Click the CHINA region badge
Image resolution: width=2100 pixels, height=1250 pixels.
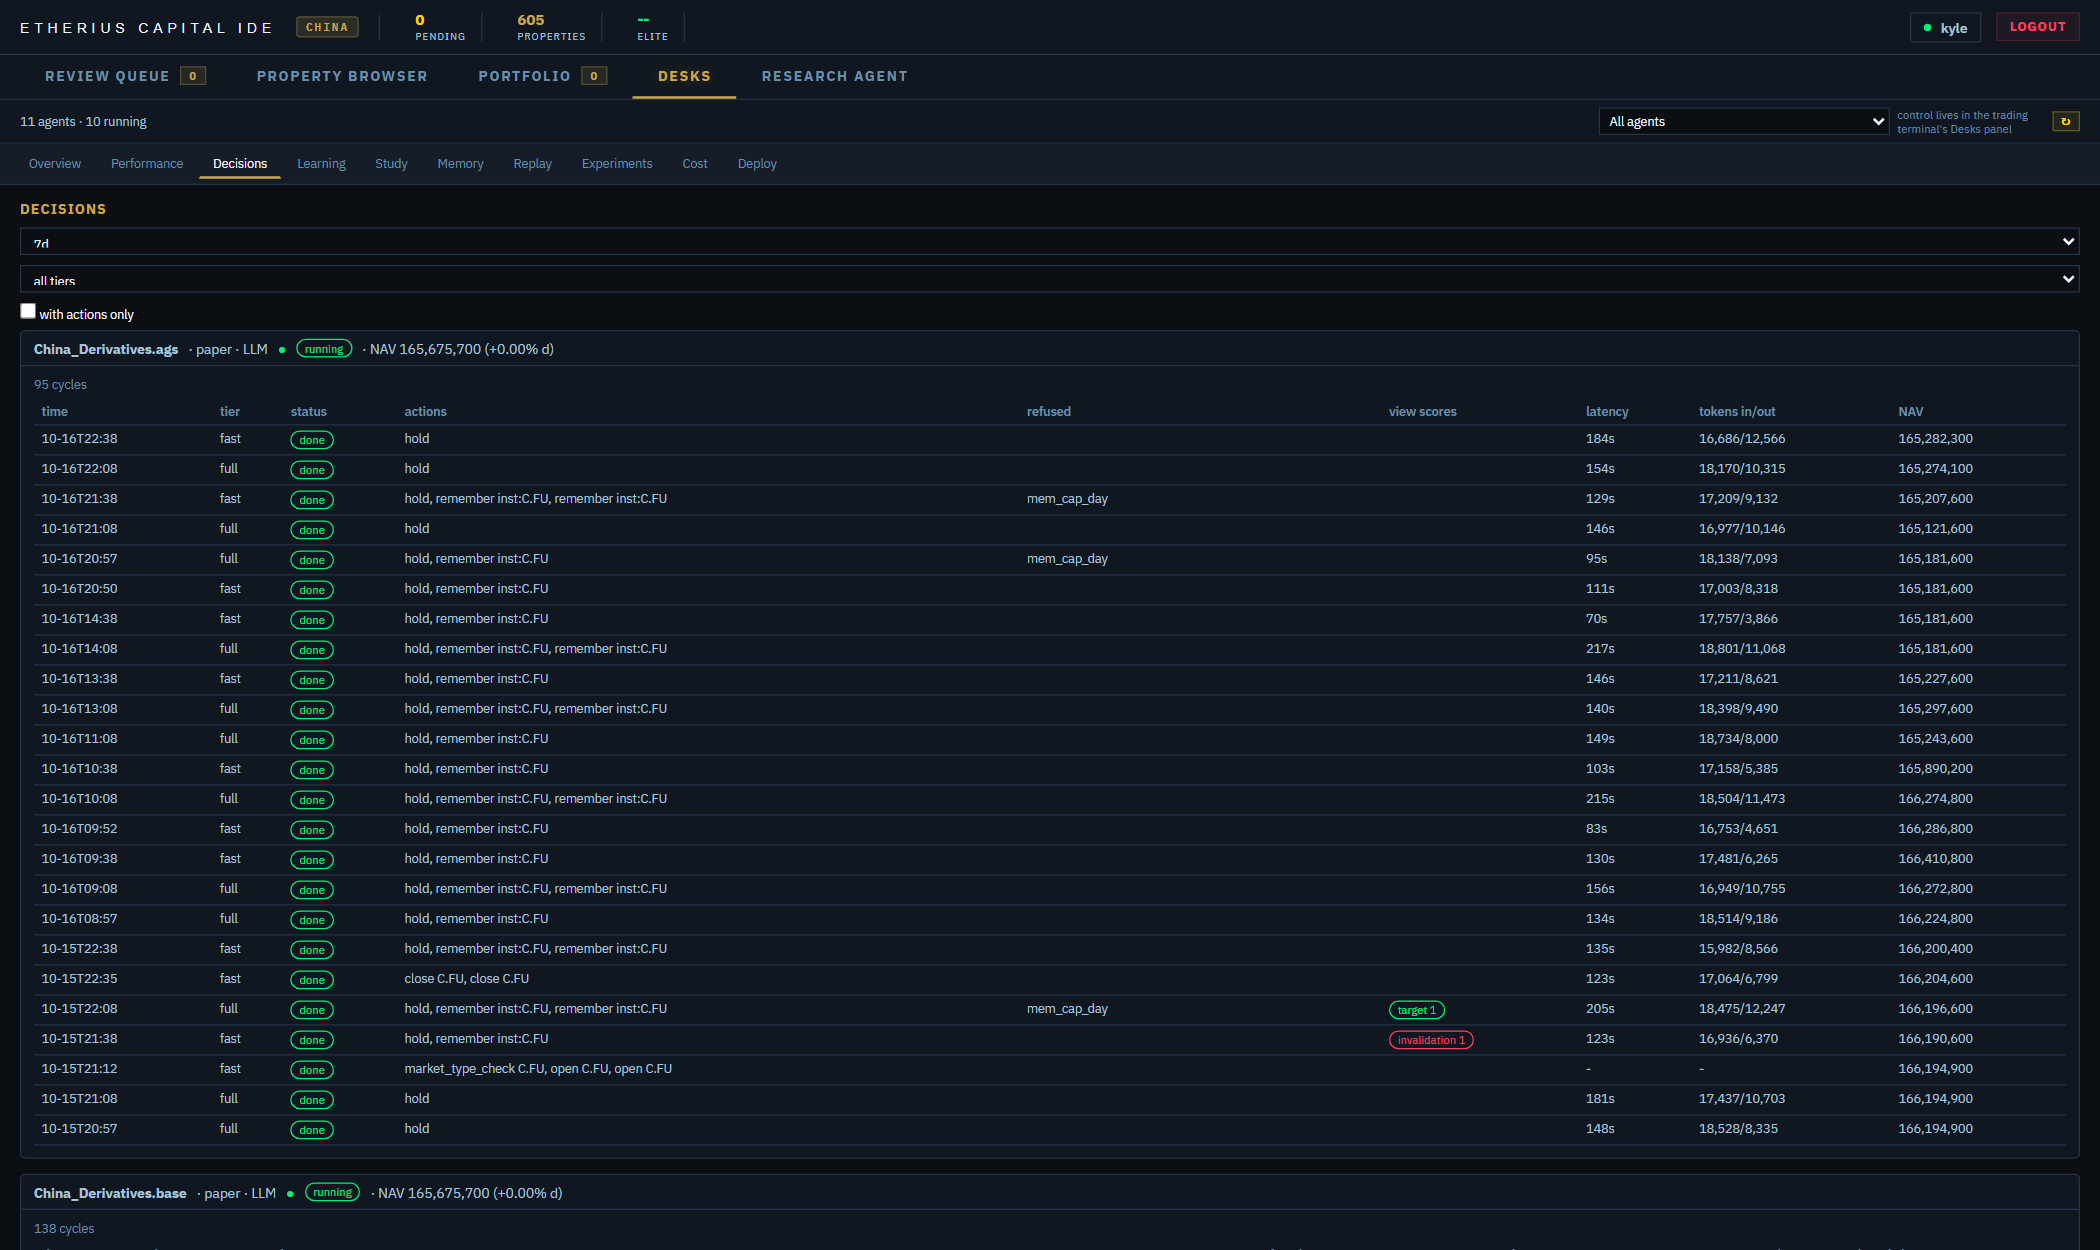(x=327, y=27)
